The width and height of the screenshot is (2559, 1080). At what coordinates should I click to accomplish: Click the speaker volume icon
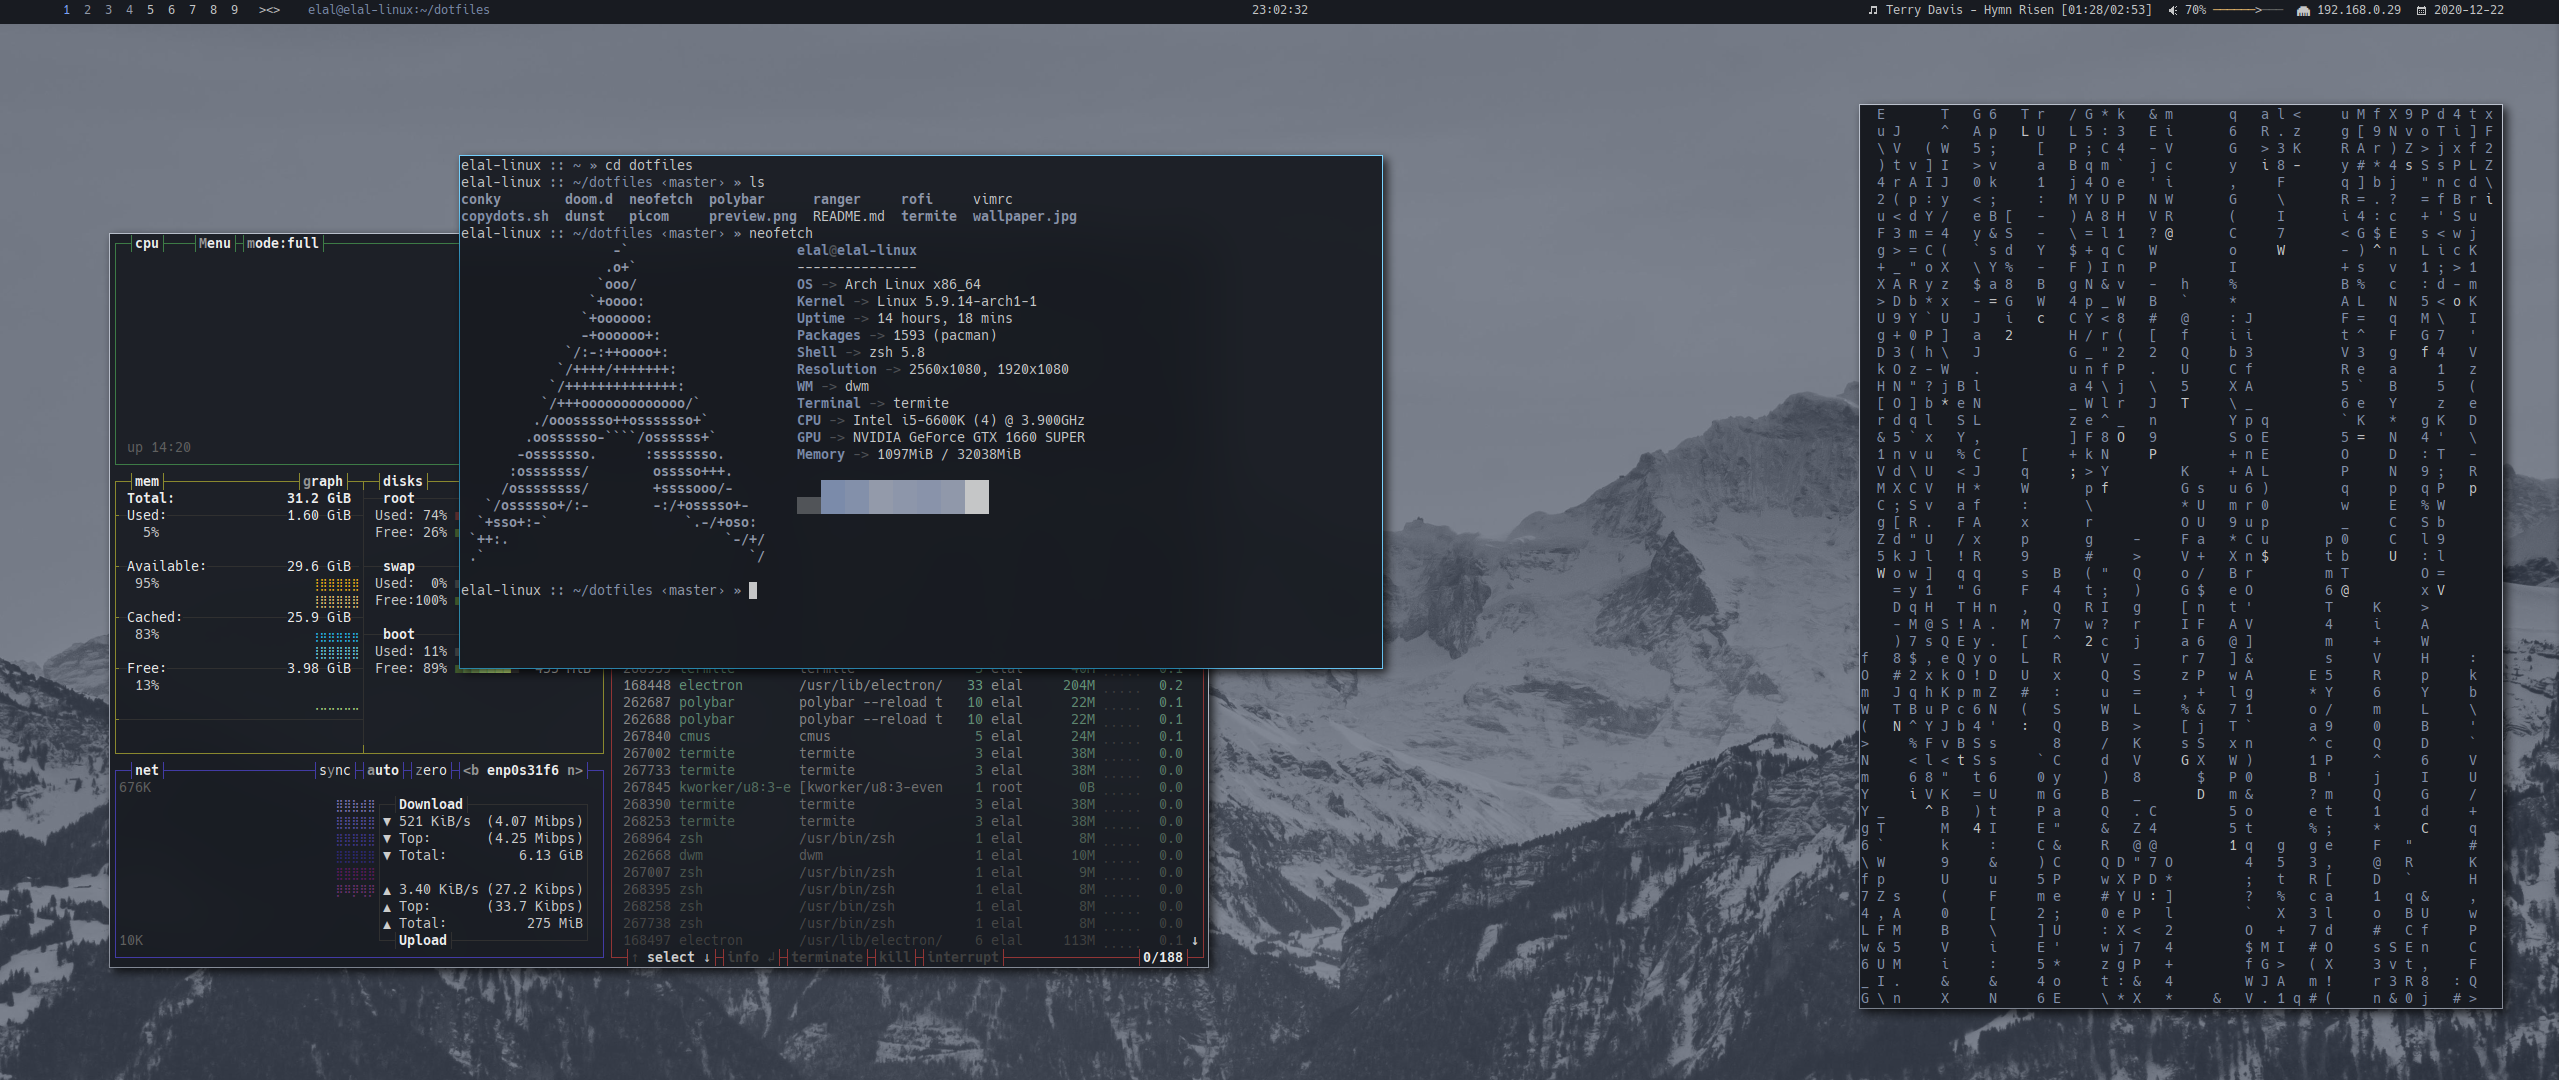pos(2172,10)
